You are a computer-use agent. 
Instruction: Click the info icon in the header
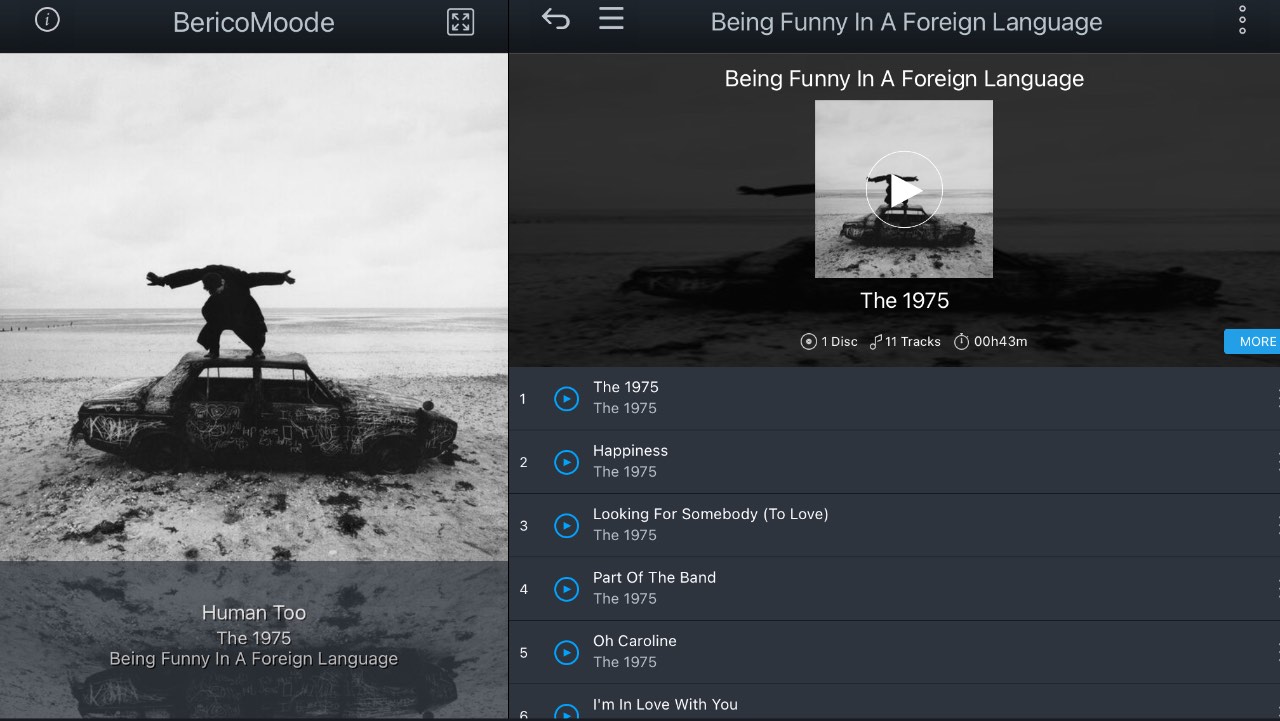[x=47, y=20]
